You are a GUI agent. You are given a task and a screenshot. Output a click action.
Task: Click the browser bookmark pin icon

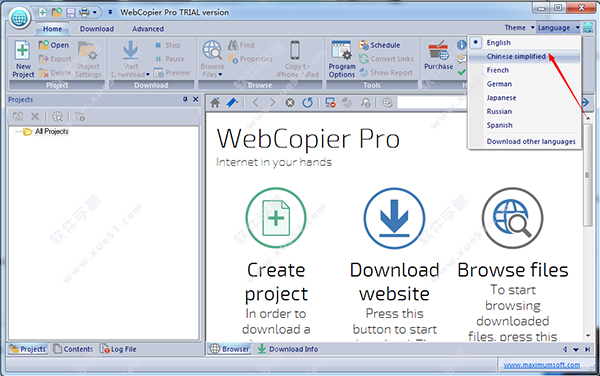coord(232,103)
